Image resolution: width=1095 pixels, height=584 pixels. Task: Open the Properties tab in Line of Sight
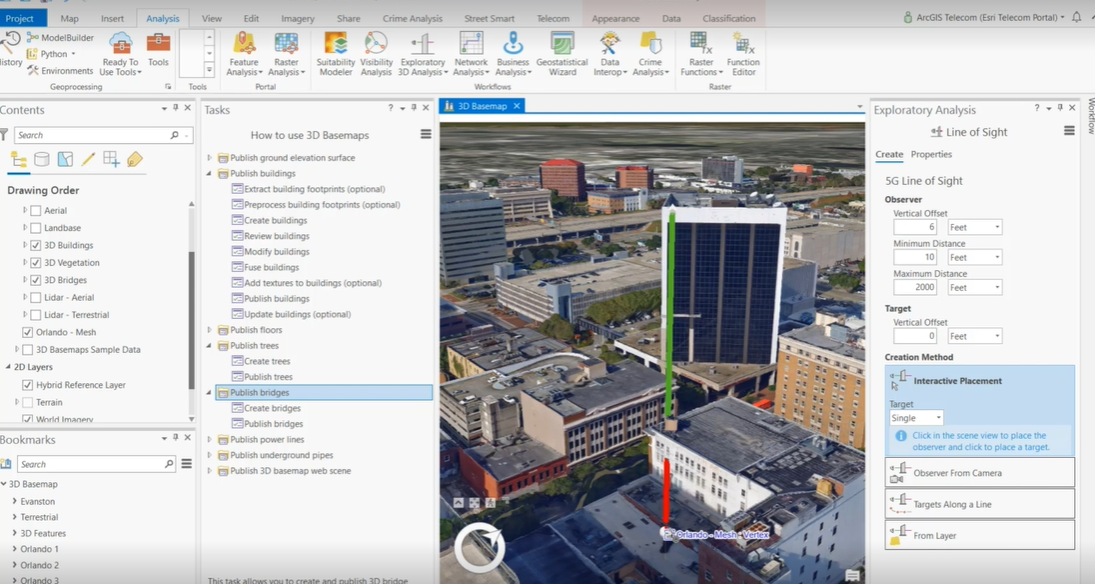pos(931,155)
